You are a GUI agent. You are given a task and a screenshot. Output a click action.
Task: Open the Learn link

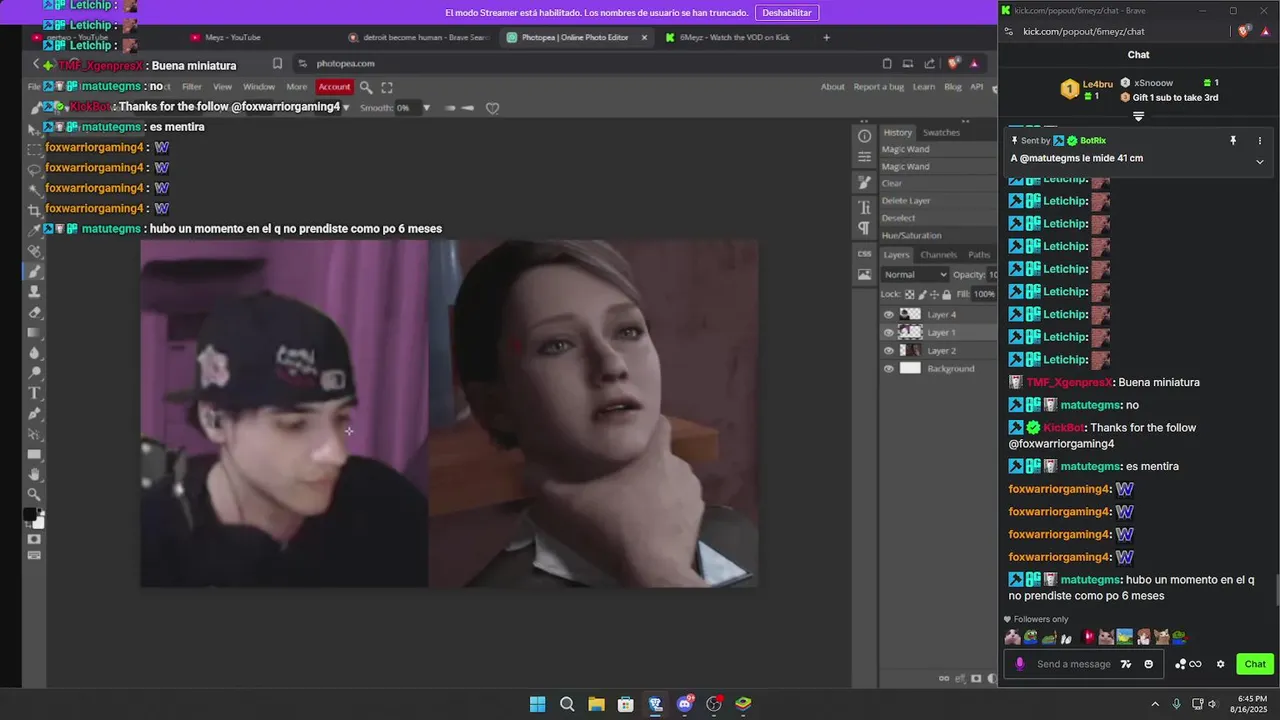(x=924, y=87)
